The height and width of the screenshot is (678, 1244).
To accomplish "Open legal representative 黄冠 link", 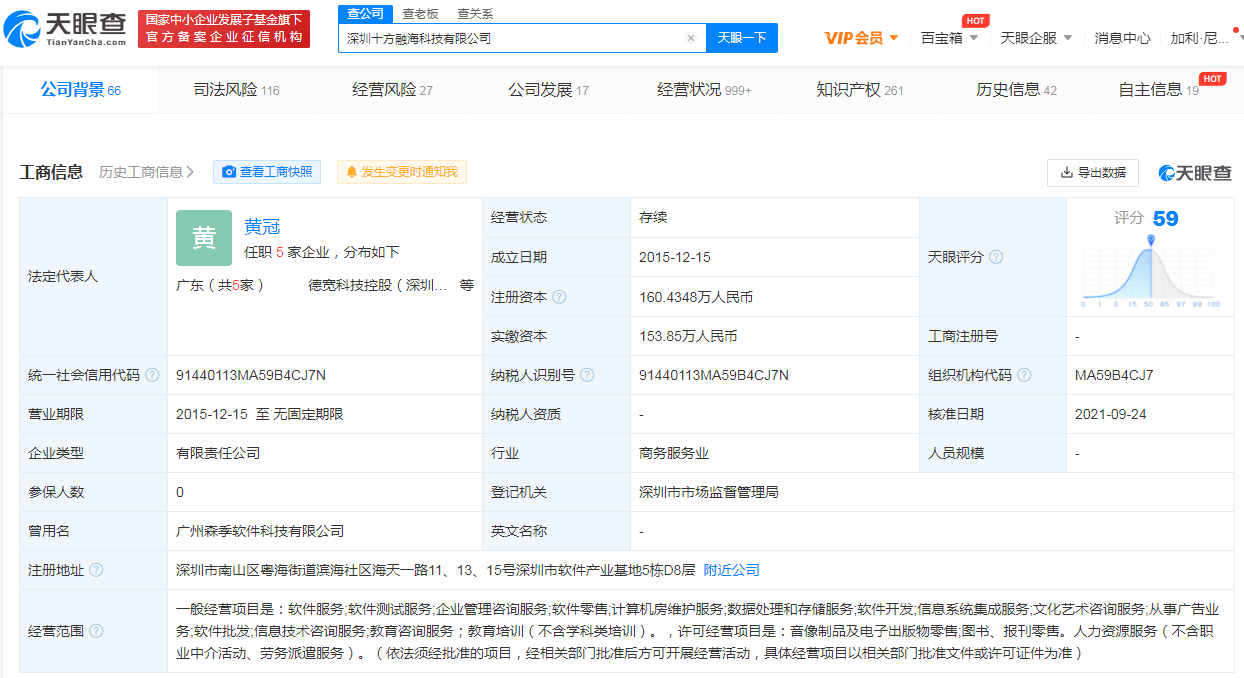I will [262, 227].
